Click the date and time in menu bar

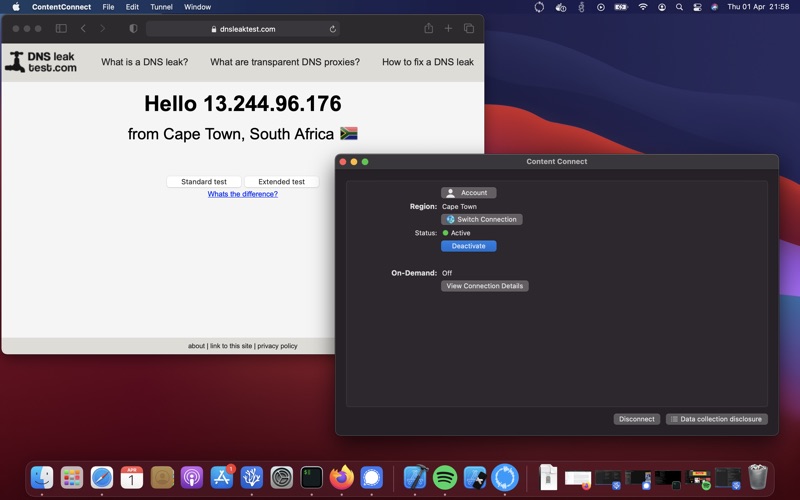pyautogui.click(x=758, y=7)
